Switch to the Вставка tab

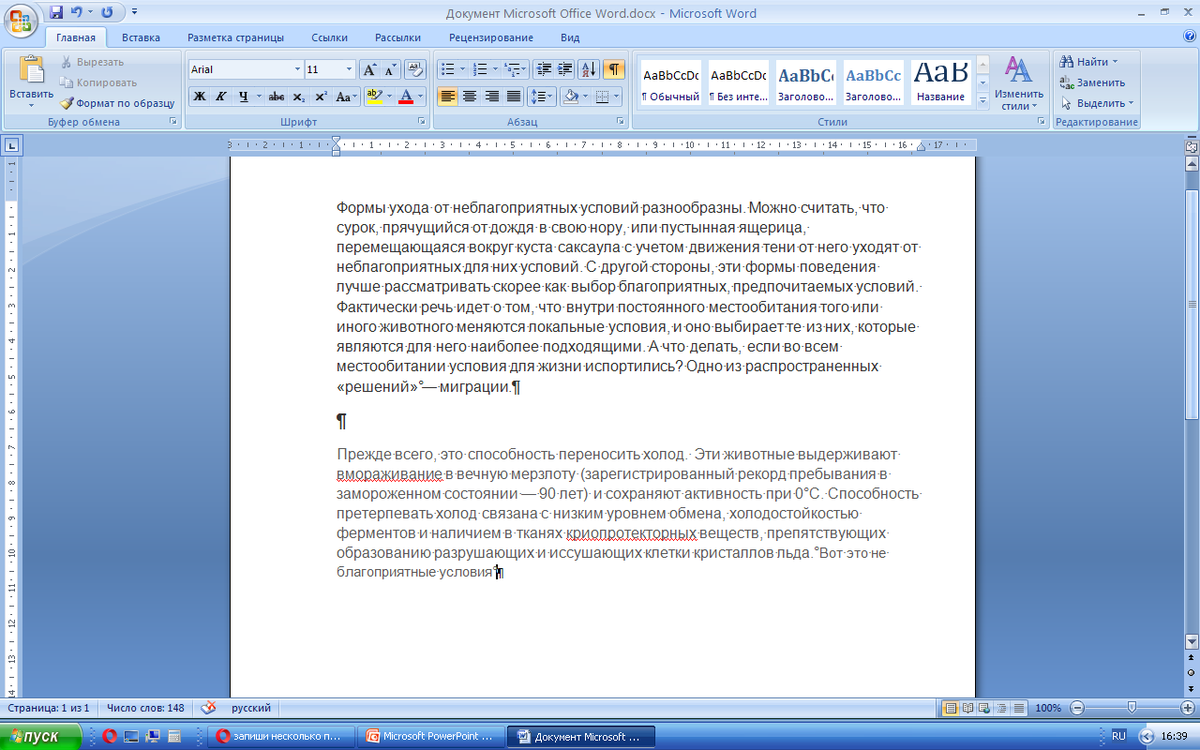[141, 38]
